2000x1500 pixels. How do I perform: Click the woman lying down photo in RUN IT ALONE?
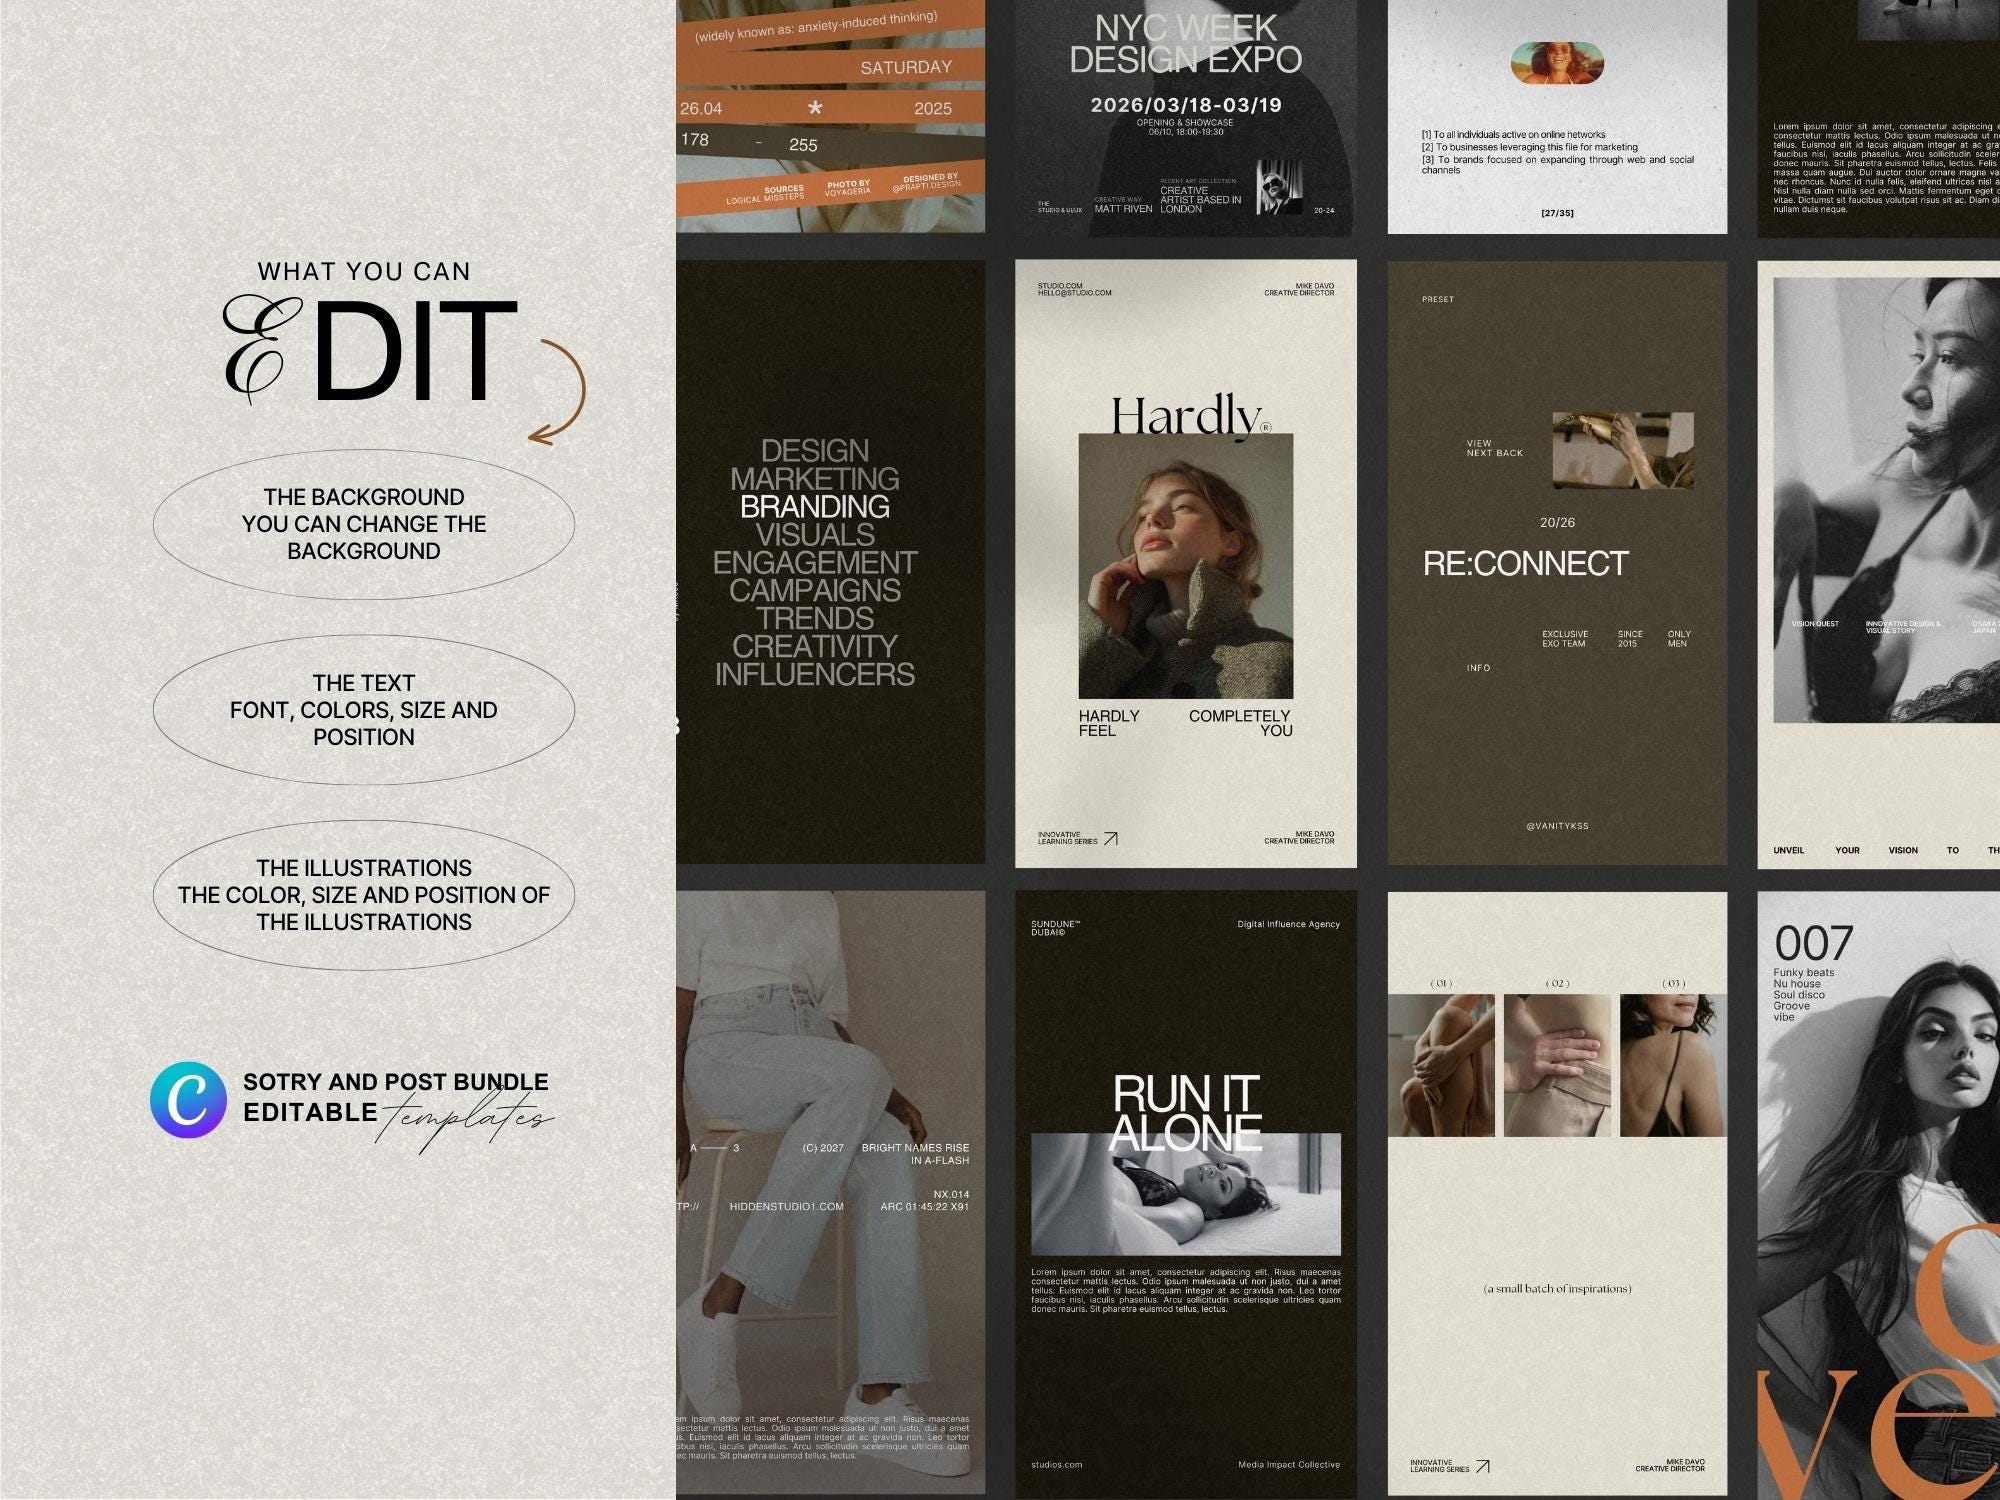[x=1186, y=1194]
